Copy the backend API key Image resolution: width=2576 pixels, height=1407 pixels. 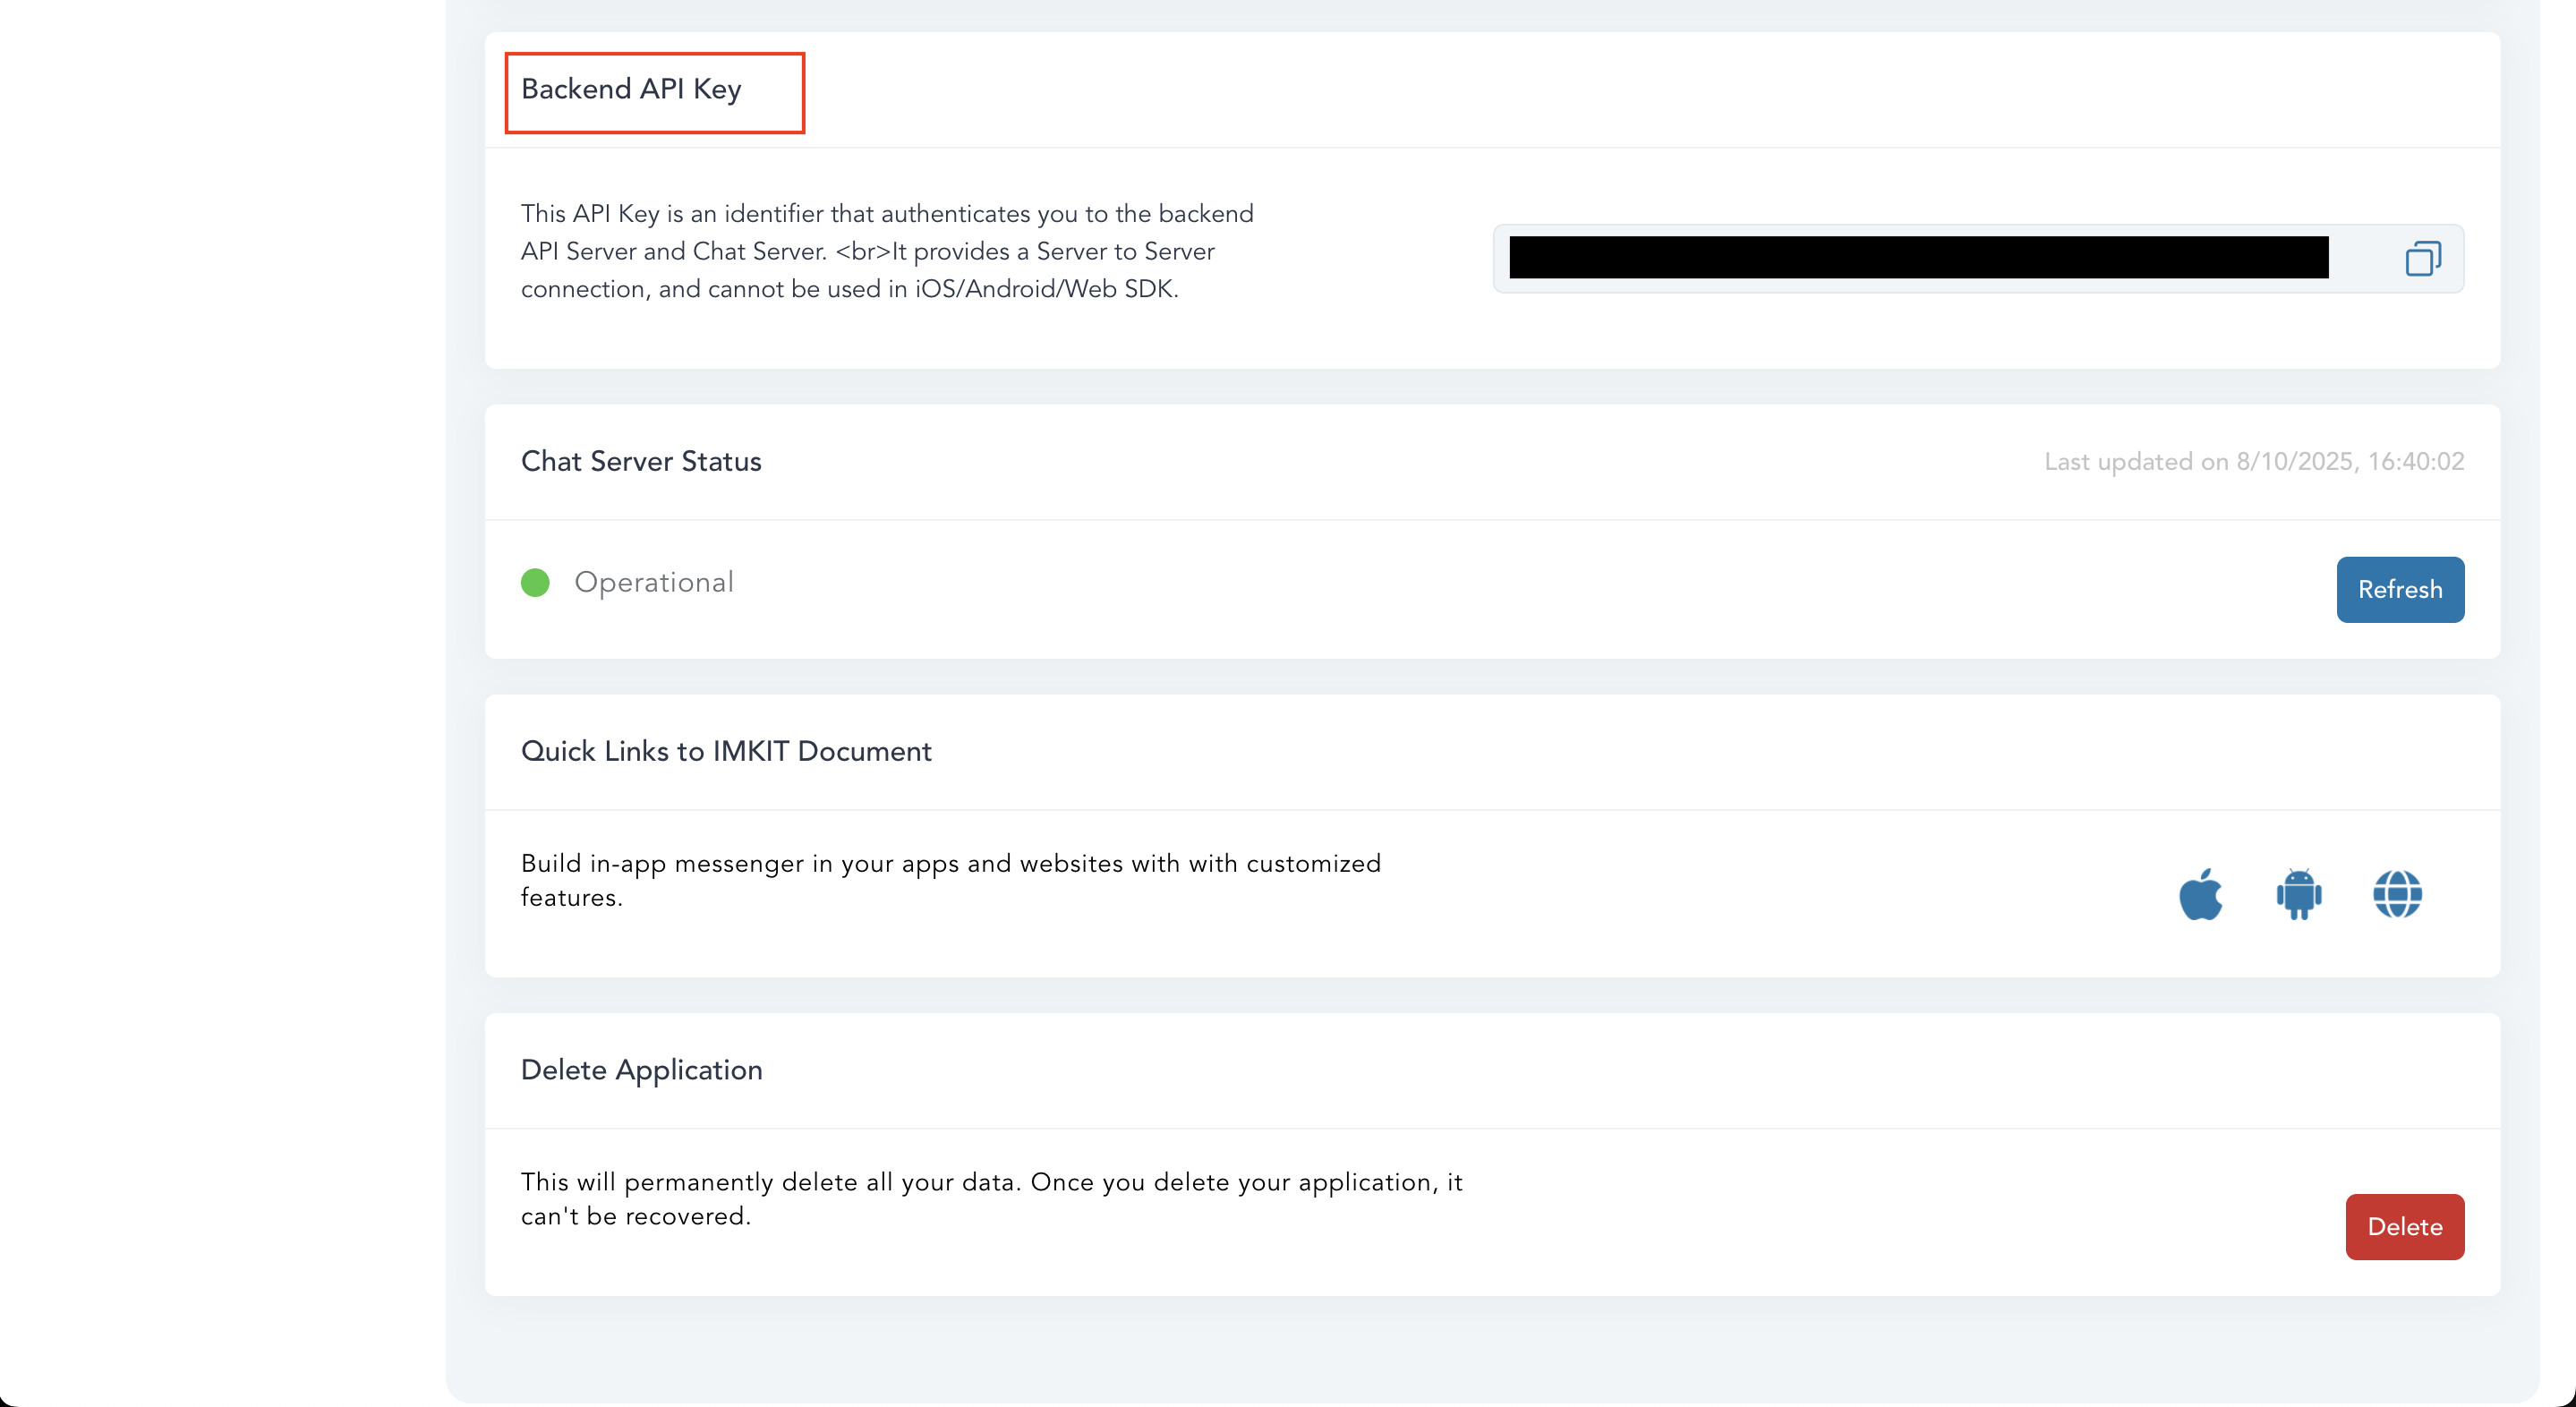pyautogui.click(x=2422, y=258)
